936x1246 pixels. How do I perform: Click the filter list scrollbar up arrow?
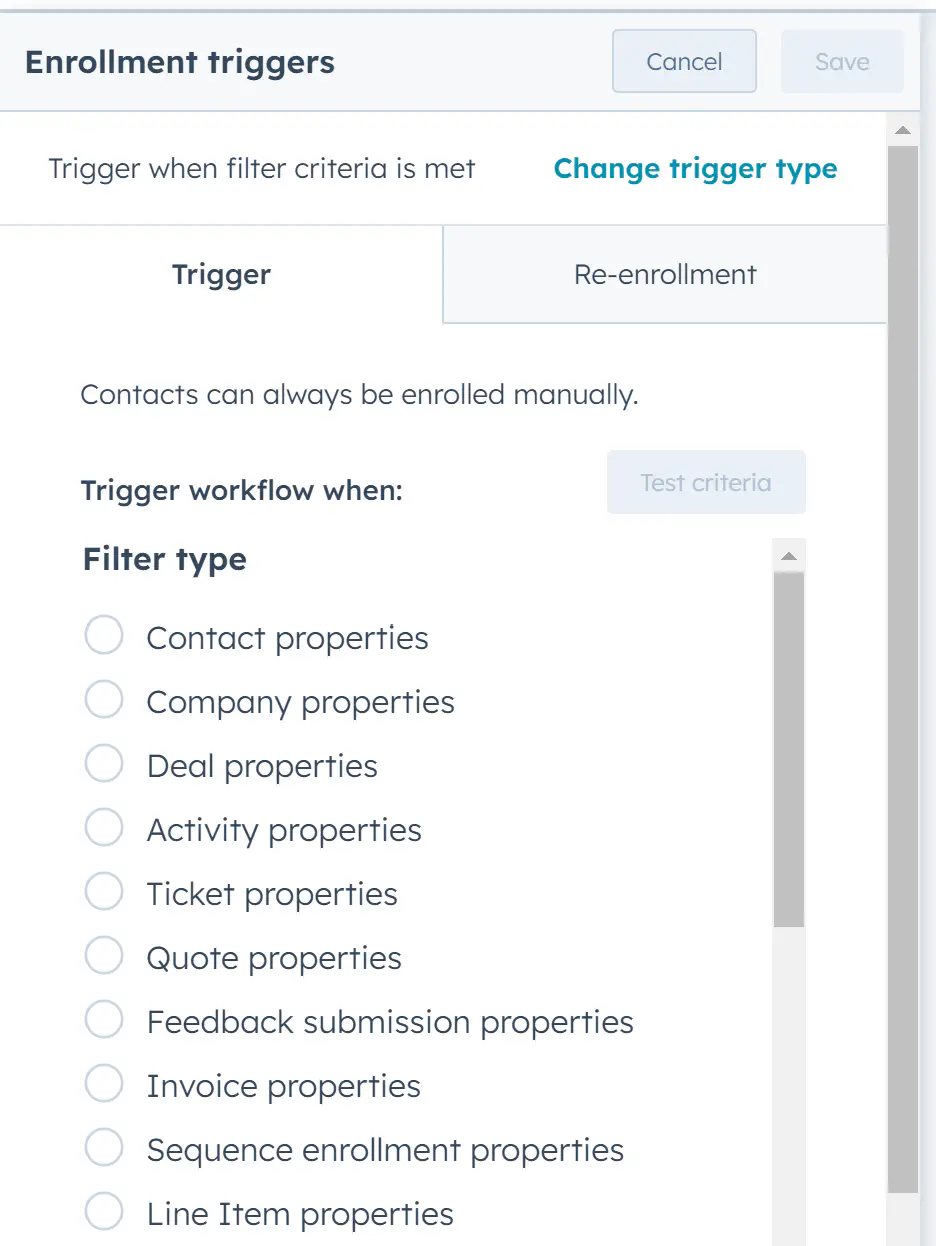[x=789, y=555]
